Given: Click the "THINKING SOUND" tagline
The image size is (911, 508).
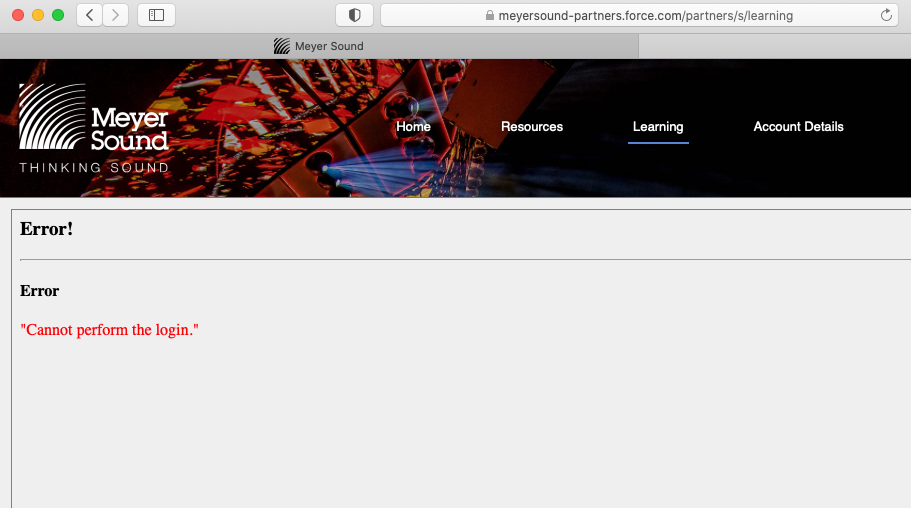Looking at the screenshot, I should (x=94, y=167).
